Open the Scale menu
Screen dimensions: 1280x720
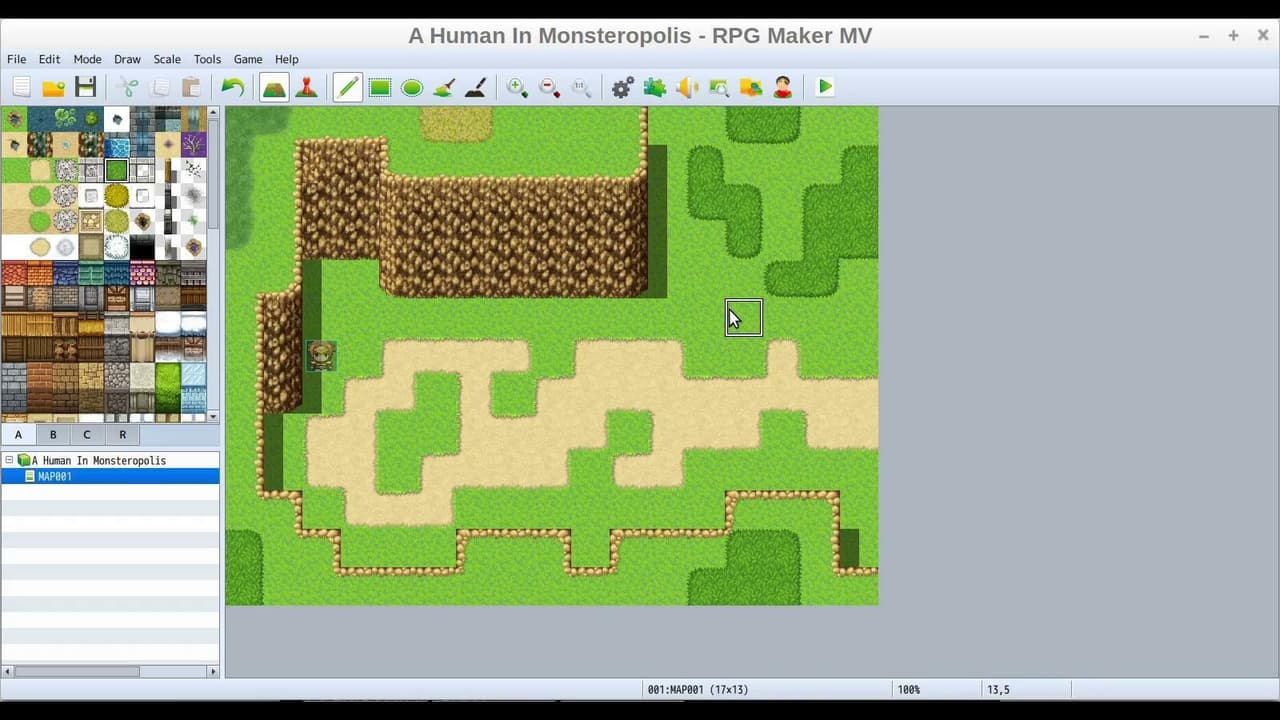coord(167,59)
